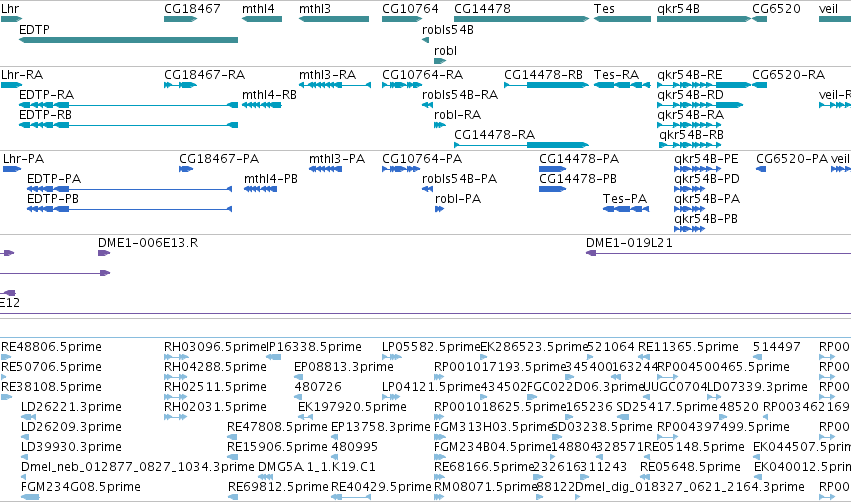Open EST EK197920.5prime
The height and width of the screenshot is (502, 851).
click(x=352, y=407)
